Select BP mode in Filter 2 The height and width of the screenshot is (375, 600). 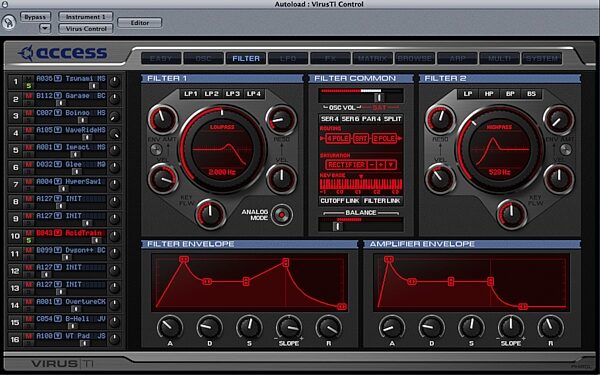(510, 94)
